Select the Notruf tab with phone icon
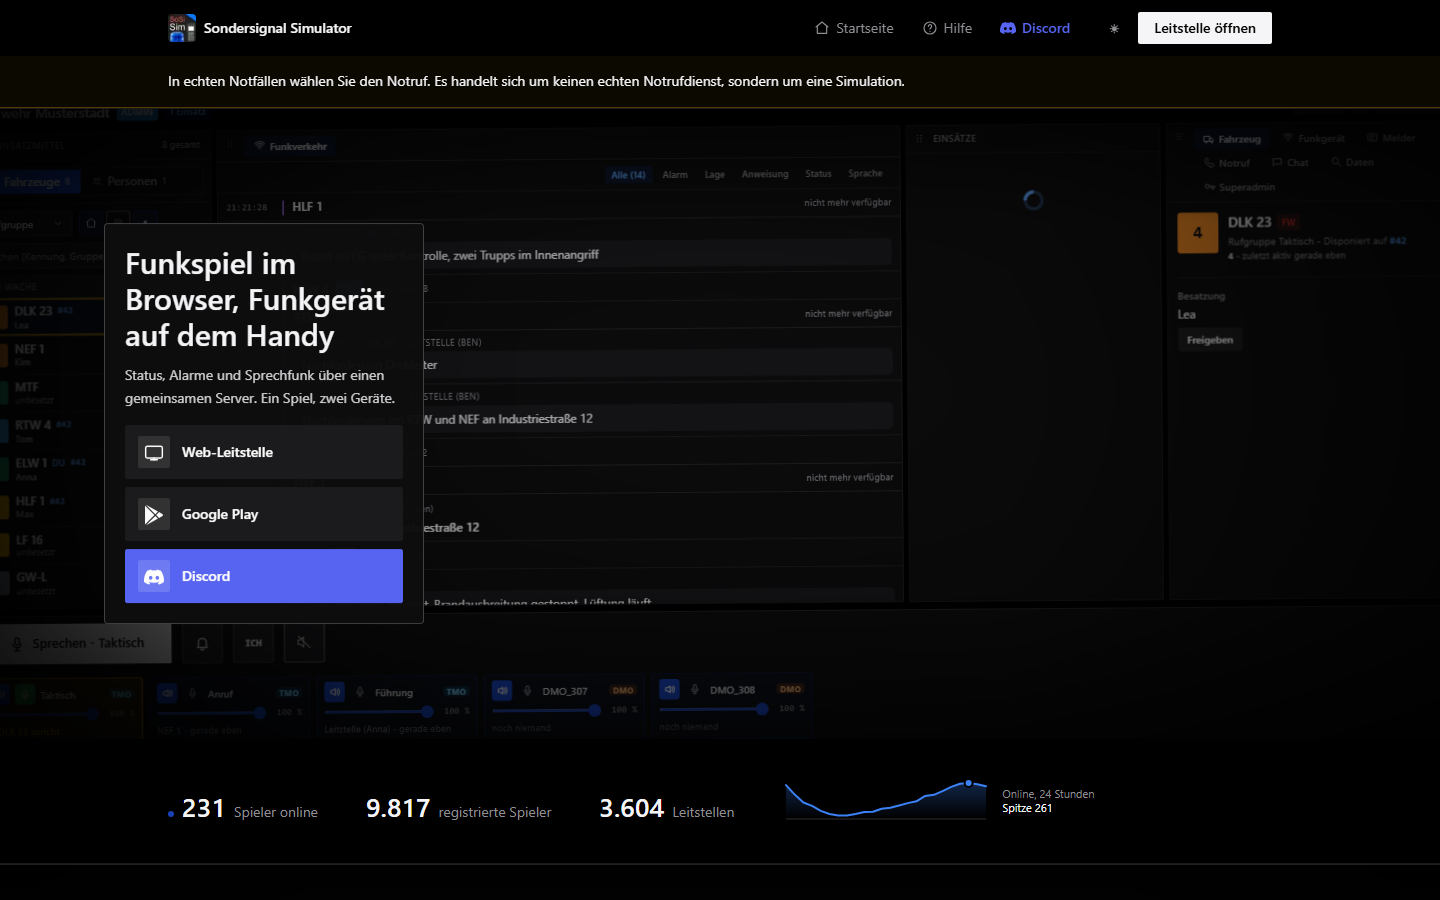 pyautogui.click(x=1227, y=163)
